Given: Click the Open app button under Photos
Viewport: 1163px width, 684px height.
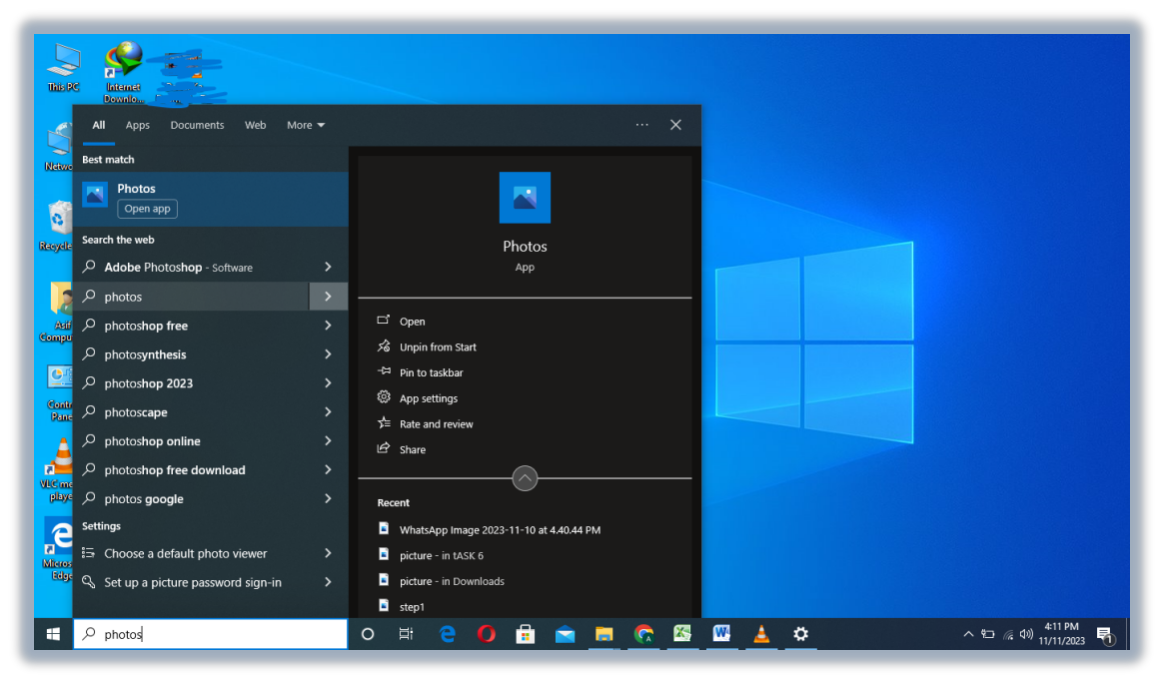Looking at the screenshot, I should pyautogui.click(x=147, y=209).
